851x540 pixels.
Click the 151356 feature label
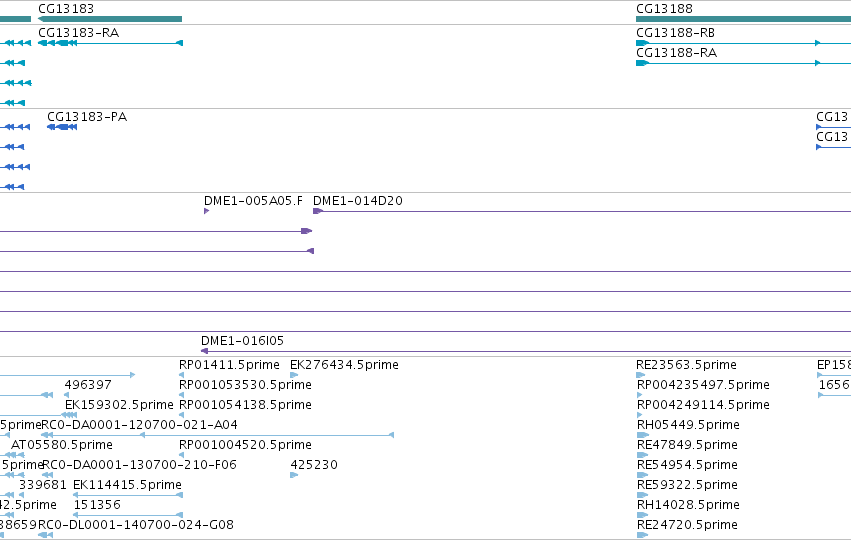tap(97, 505)
